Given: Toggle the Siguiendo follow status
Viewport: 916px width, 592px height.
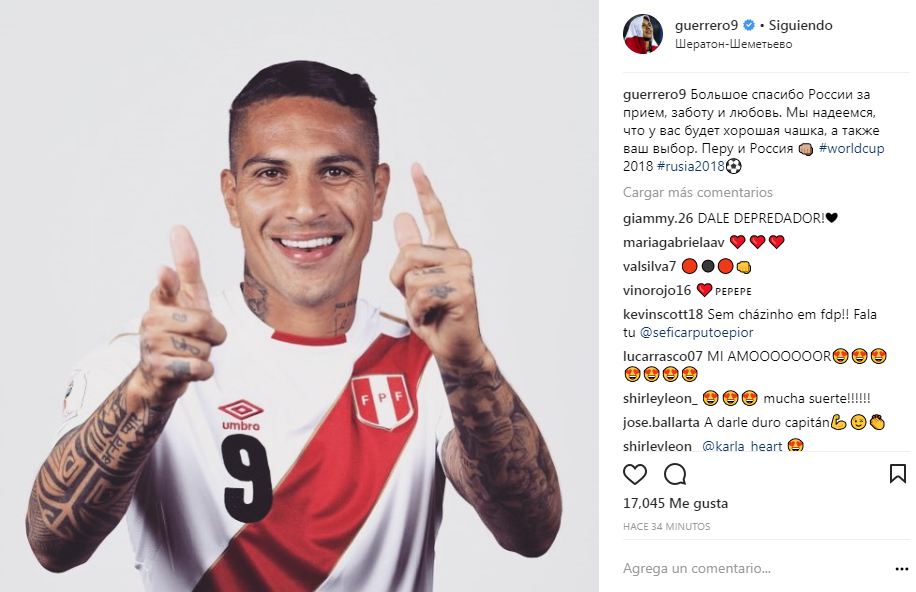Looking at the screenshot, I should click(800, 25).
